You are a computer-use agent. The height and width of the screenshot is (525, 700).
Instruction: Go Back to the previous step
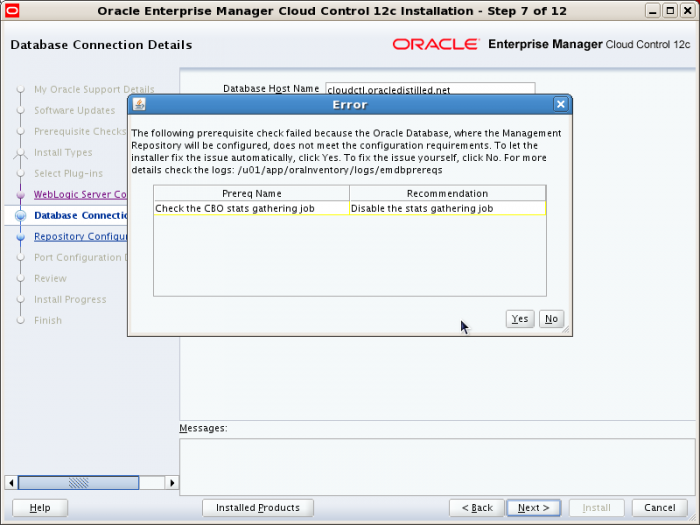[x=477, y=508]
